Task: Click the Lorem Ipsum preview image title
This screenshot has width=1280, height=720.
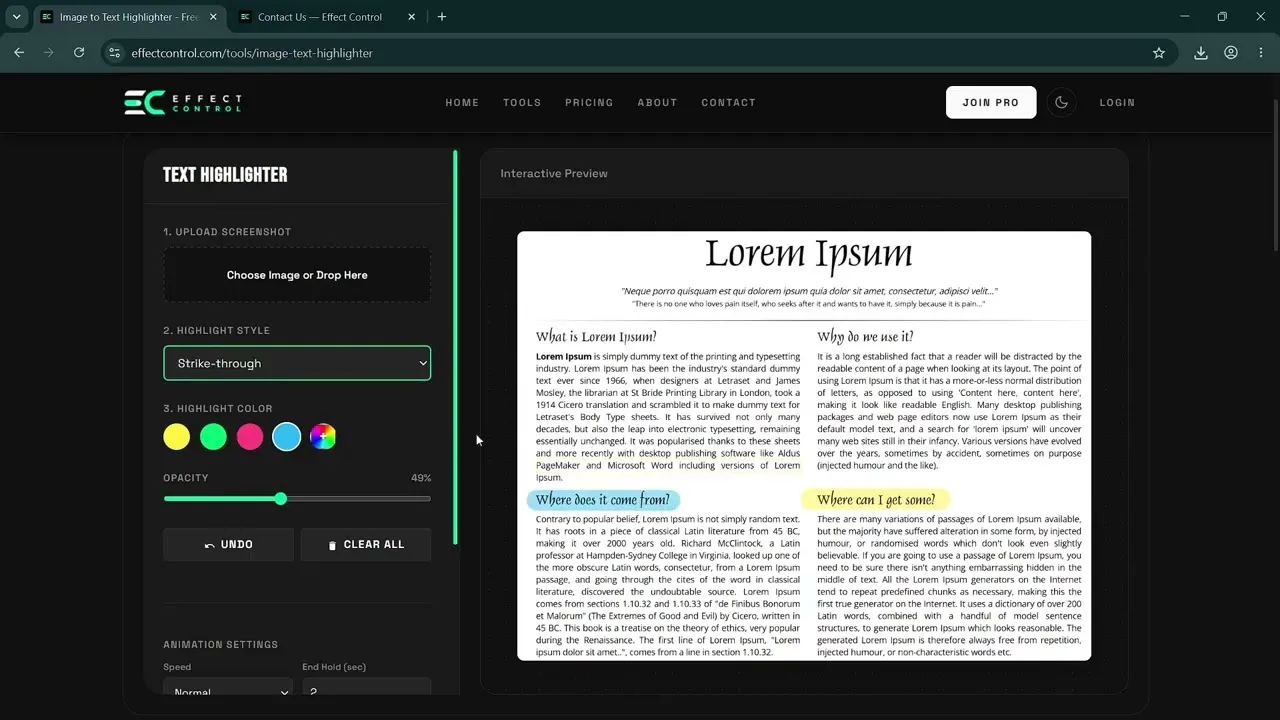Action: click(x=808, y=254)
